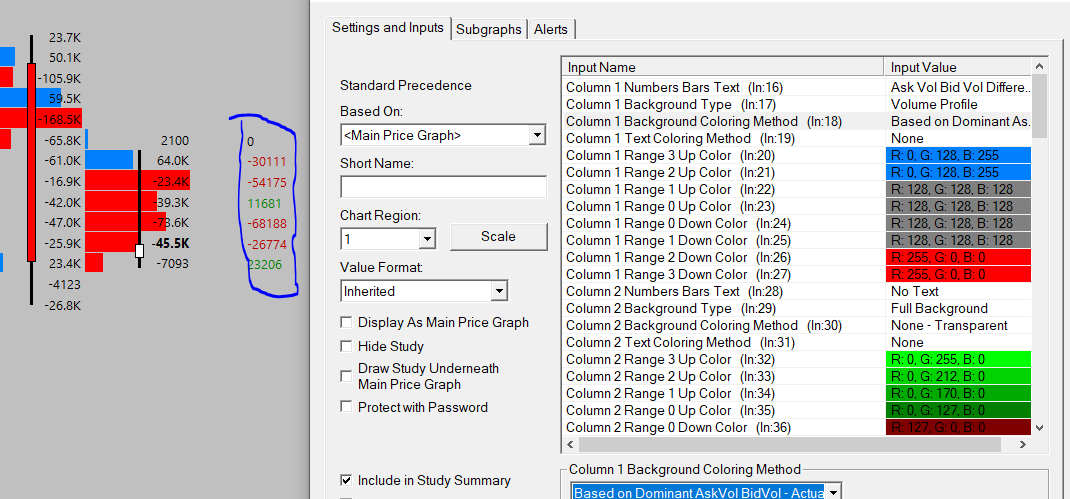This screenshot has width=1070, height=499.
Task: Click Column 1 Range 0 Down Color swatch
Action: pos(957,223)
